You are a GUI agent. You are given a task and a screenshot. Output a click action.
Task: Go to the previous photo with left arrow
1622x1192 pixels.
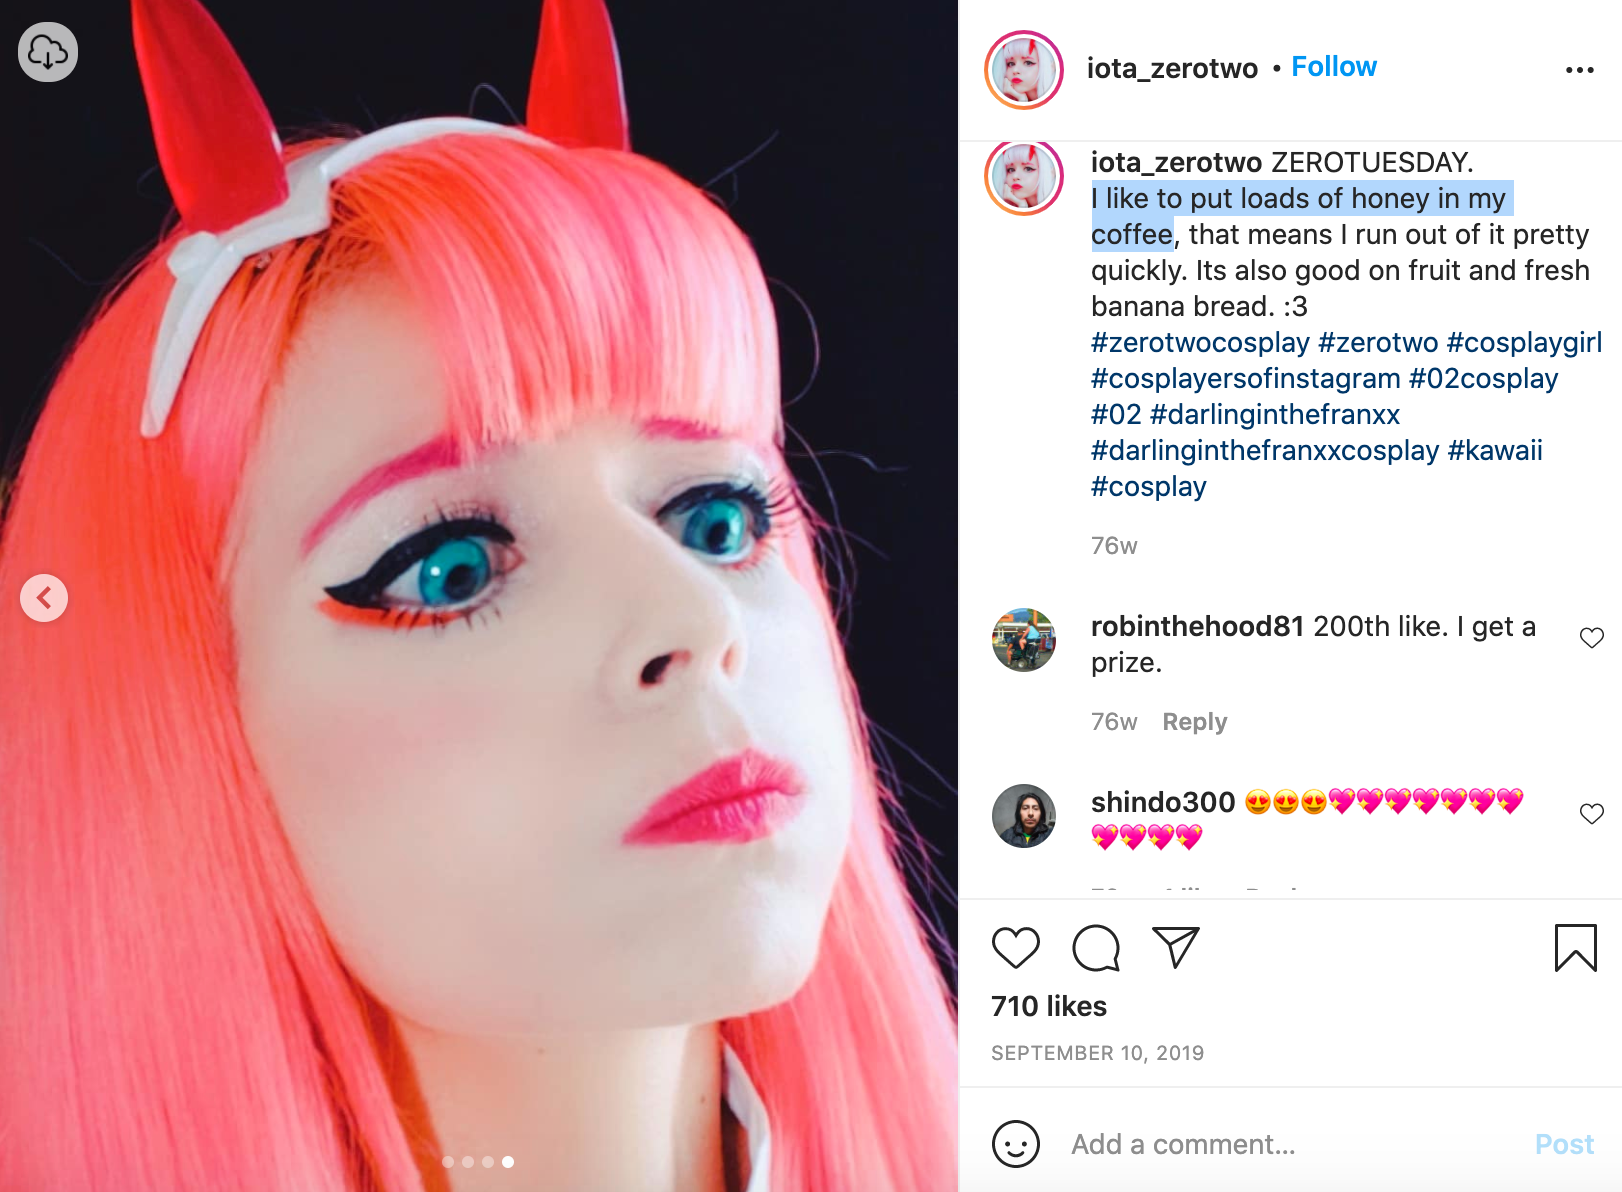(44, 598)
